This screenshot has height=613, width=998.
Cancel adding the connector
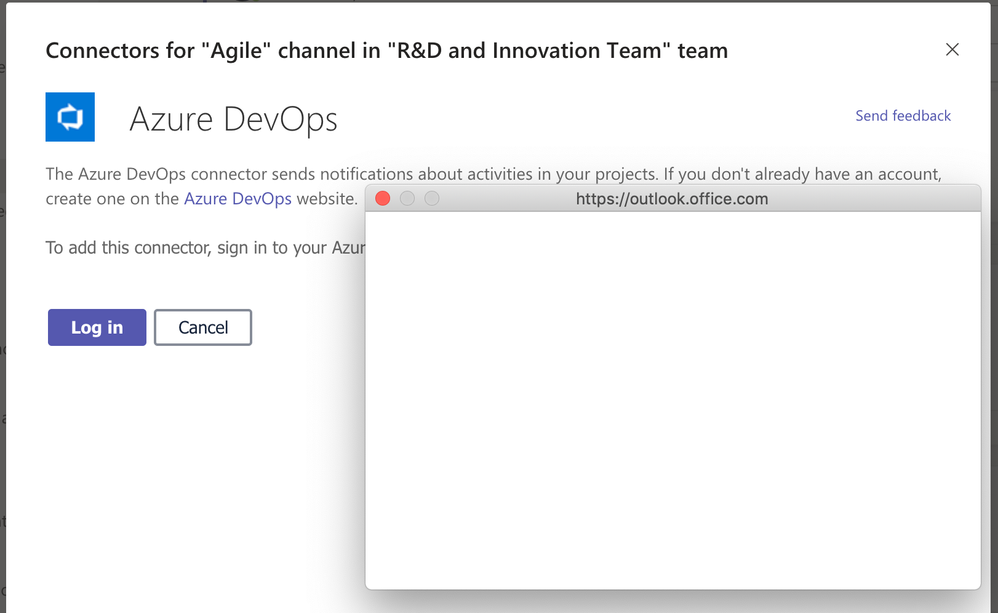pyautogui.click(x=203, y=327)
